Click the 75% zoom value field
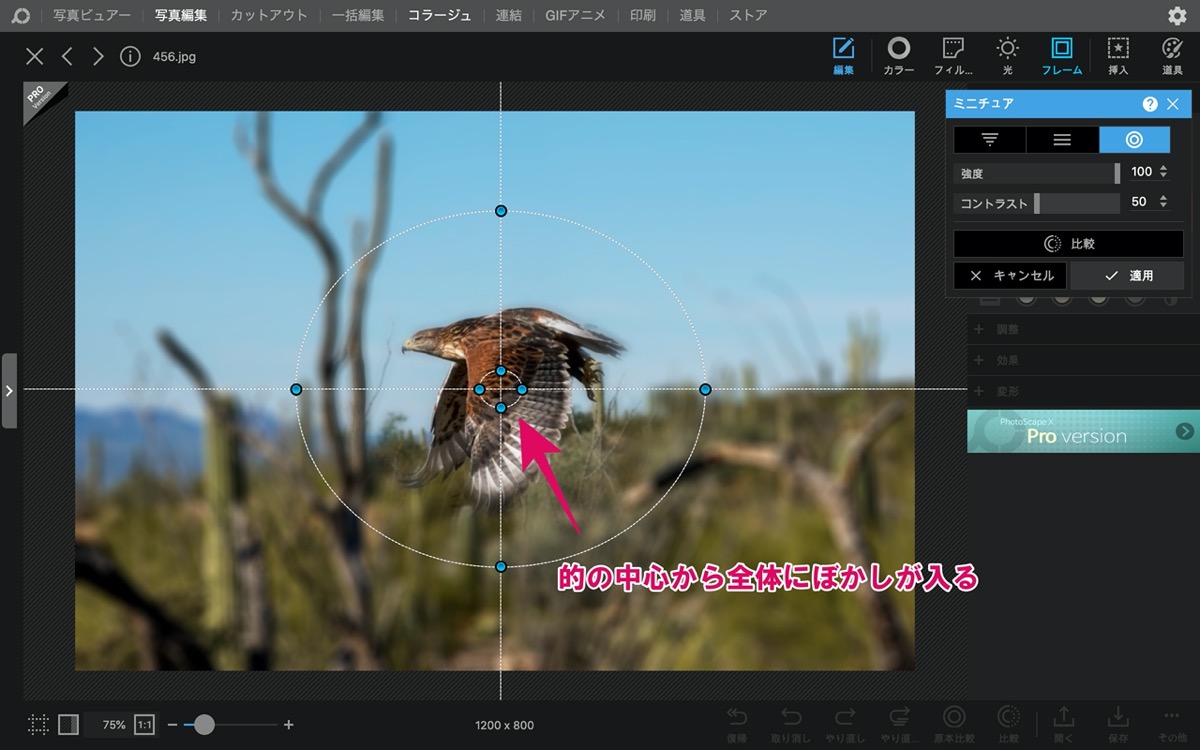Screen dimensions: 1200x750 tap(114, 724)
